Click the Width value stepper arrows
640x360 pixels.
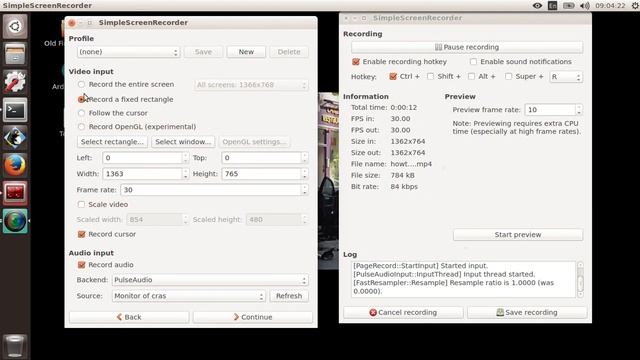[186, 174]
